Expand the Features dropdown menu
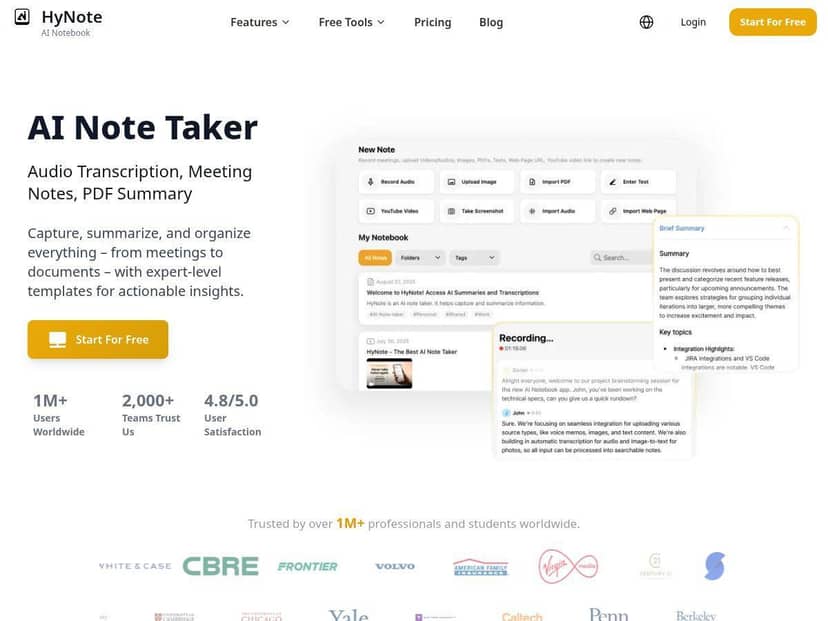The height and width of the screenshot is (621, 828). click(x=260, y=22)
